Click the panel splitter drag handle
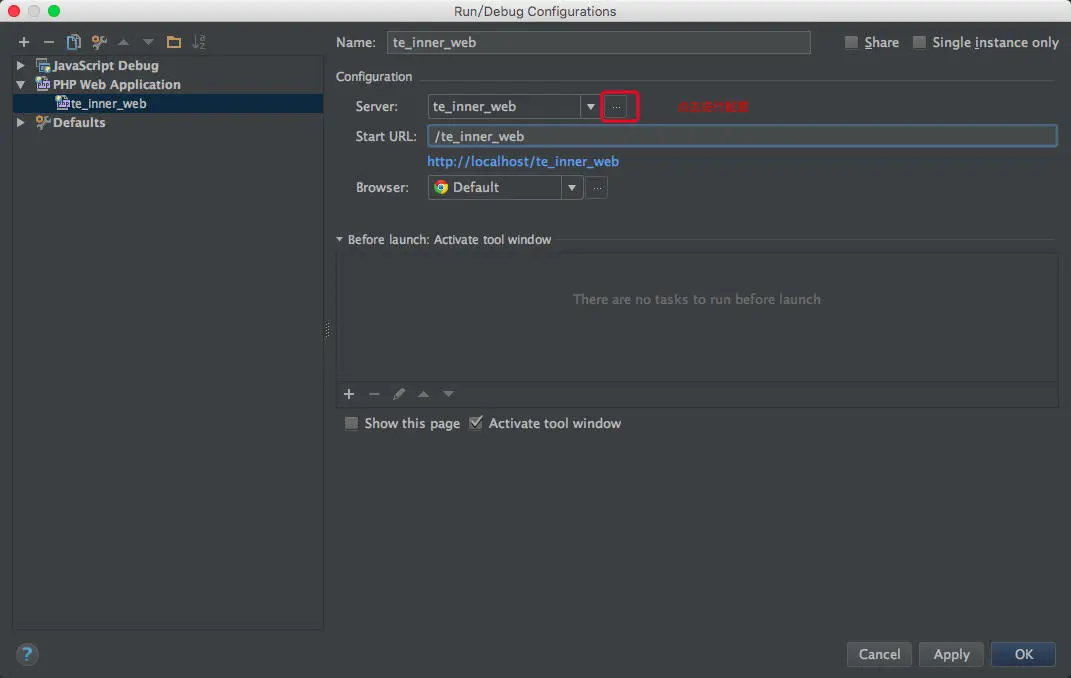This screenshot has height=678, width=1071. [327, 330]
